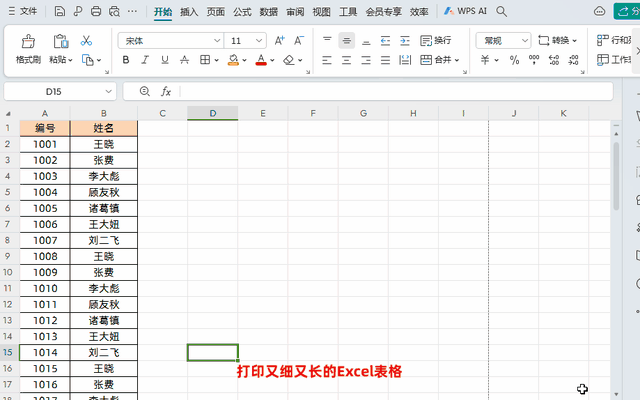Click Increase Decimal places icon
This screenshot has width=640, height=400.
click(x=554, y=60)
